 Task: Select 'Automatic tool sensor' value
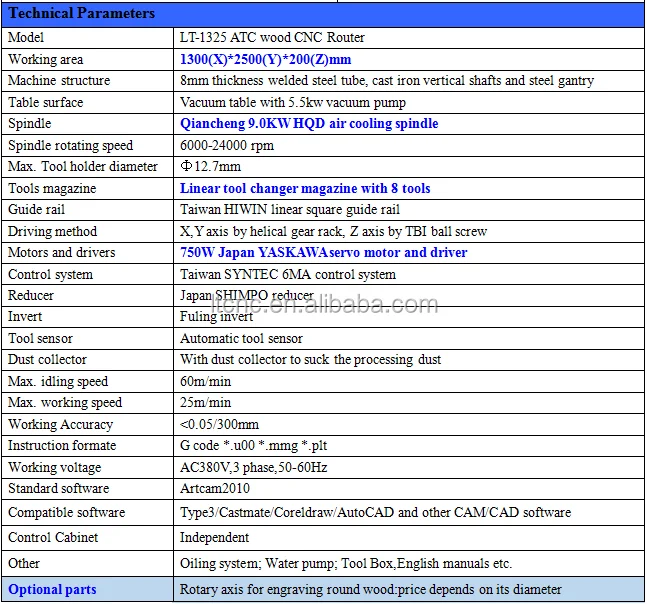pos(241,339)
